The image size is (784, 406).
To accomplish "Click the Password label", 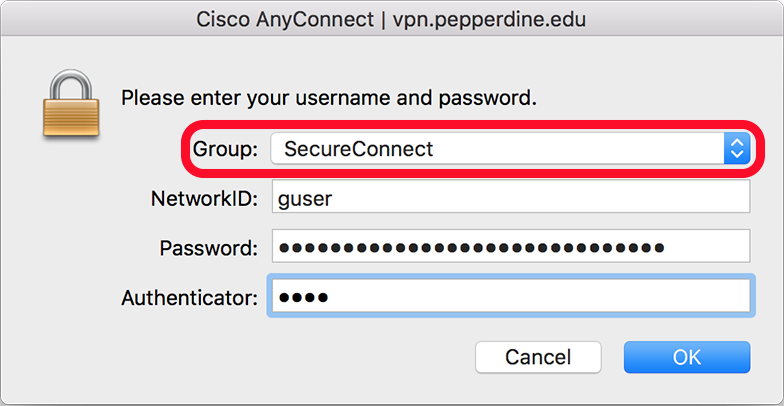I will point(208,247).
